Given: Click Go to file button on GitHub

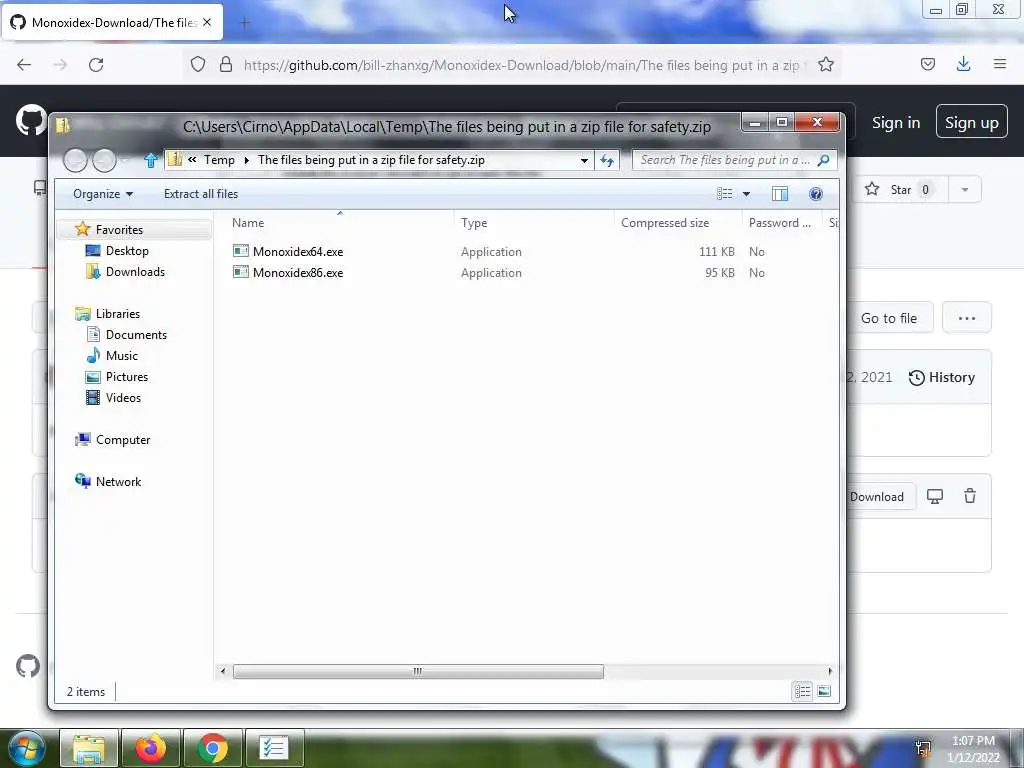Looking at the screenshot, I should [889, 318].
